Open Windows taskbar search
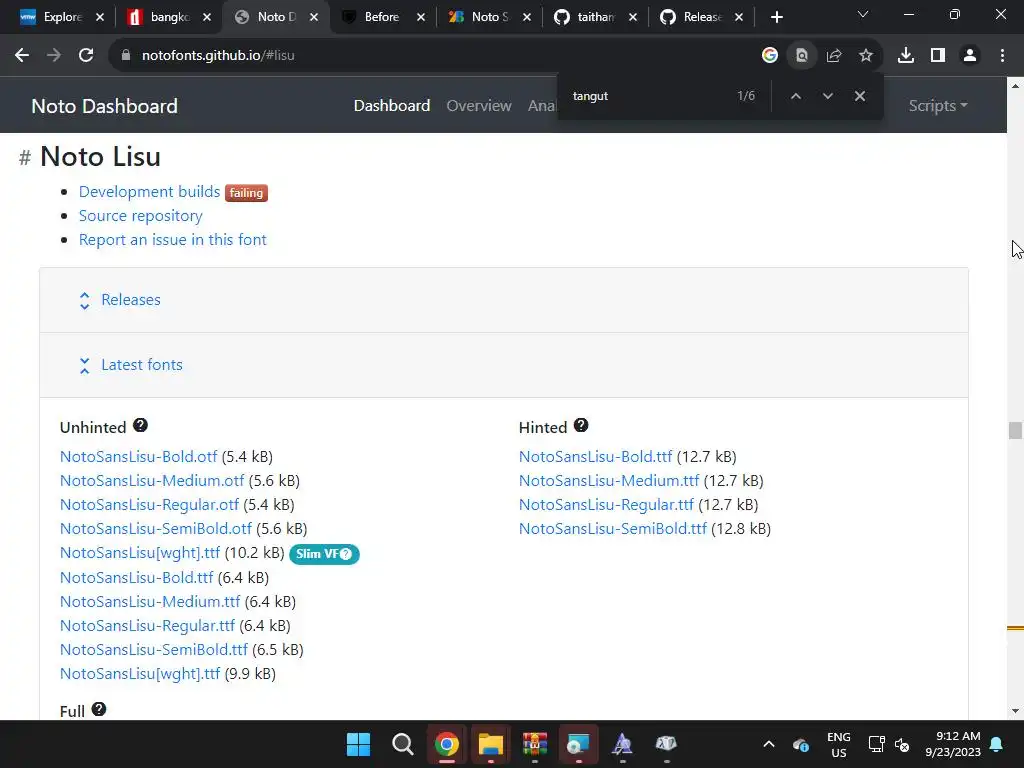 click(403, 744)
